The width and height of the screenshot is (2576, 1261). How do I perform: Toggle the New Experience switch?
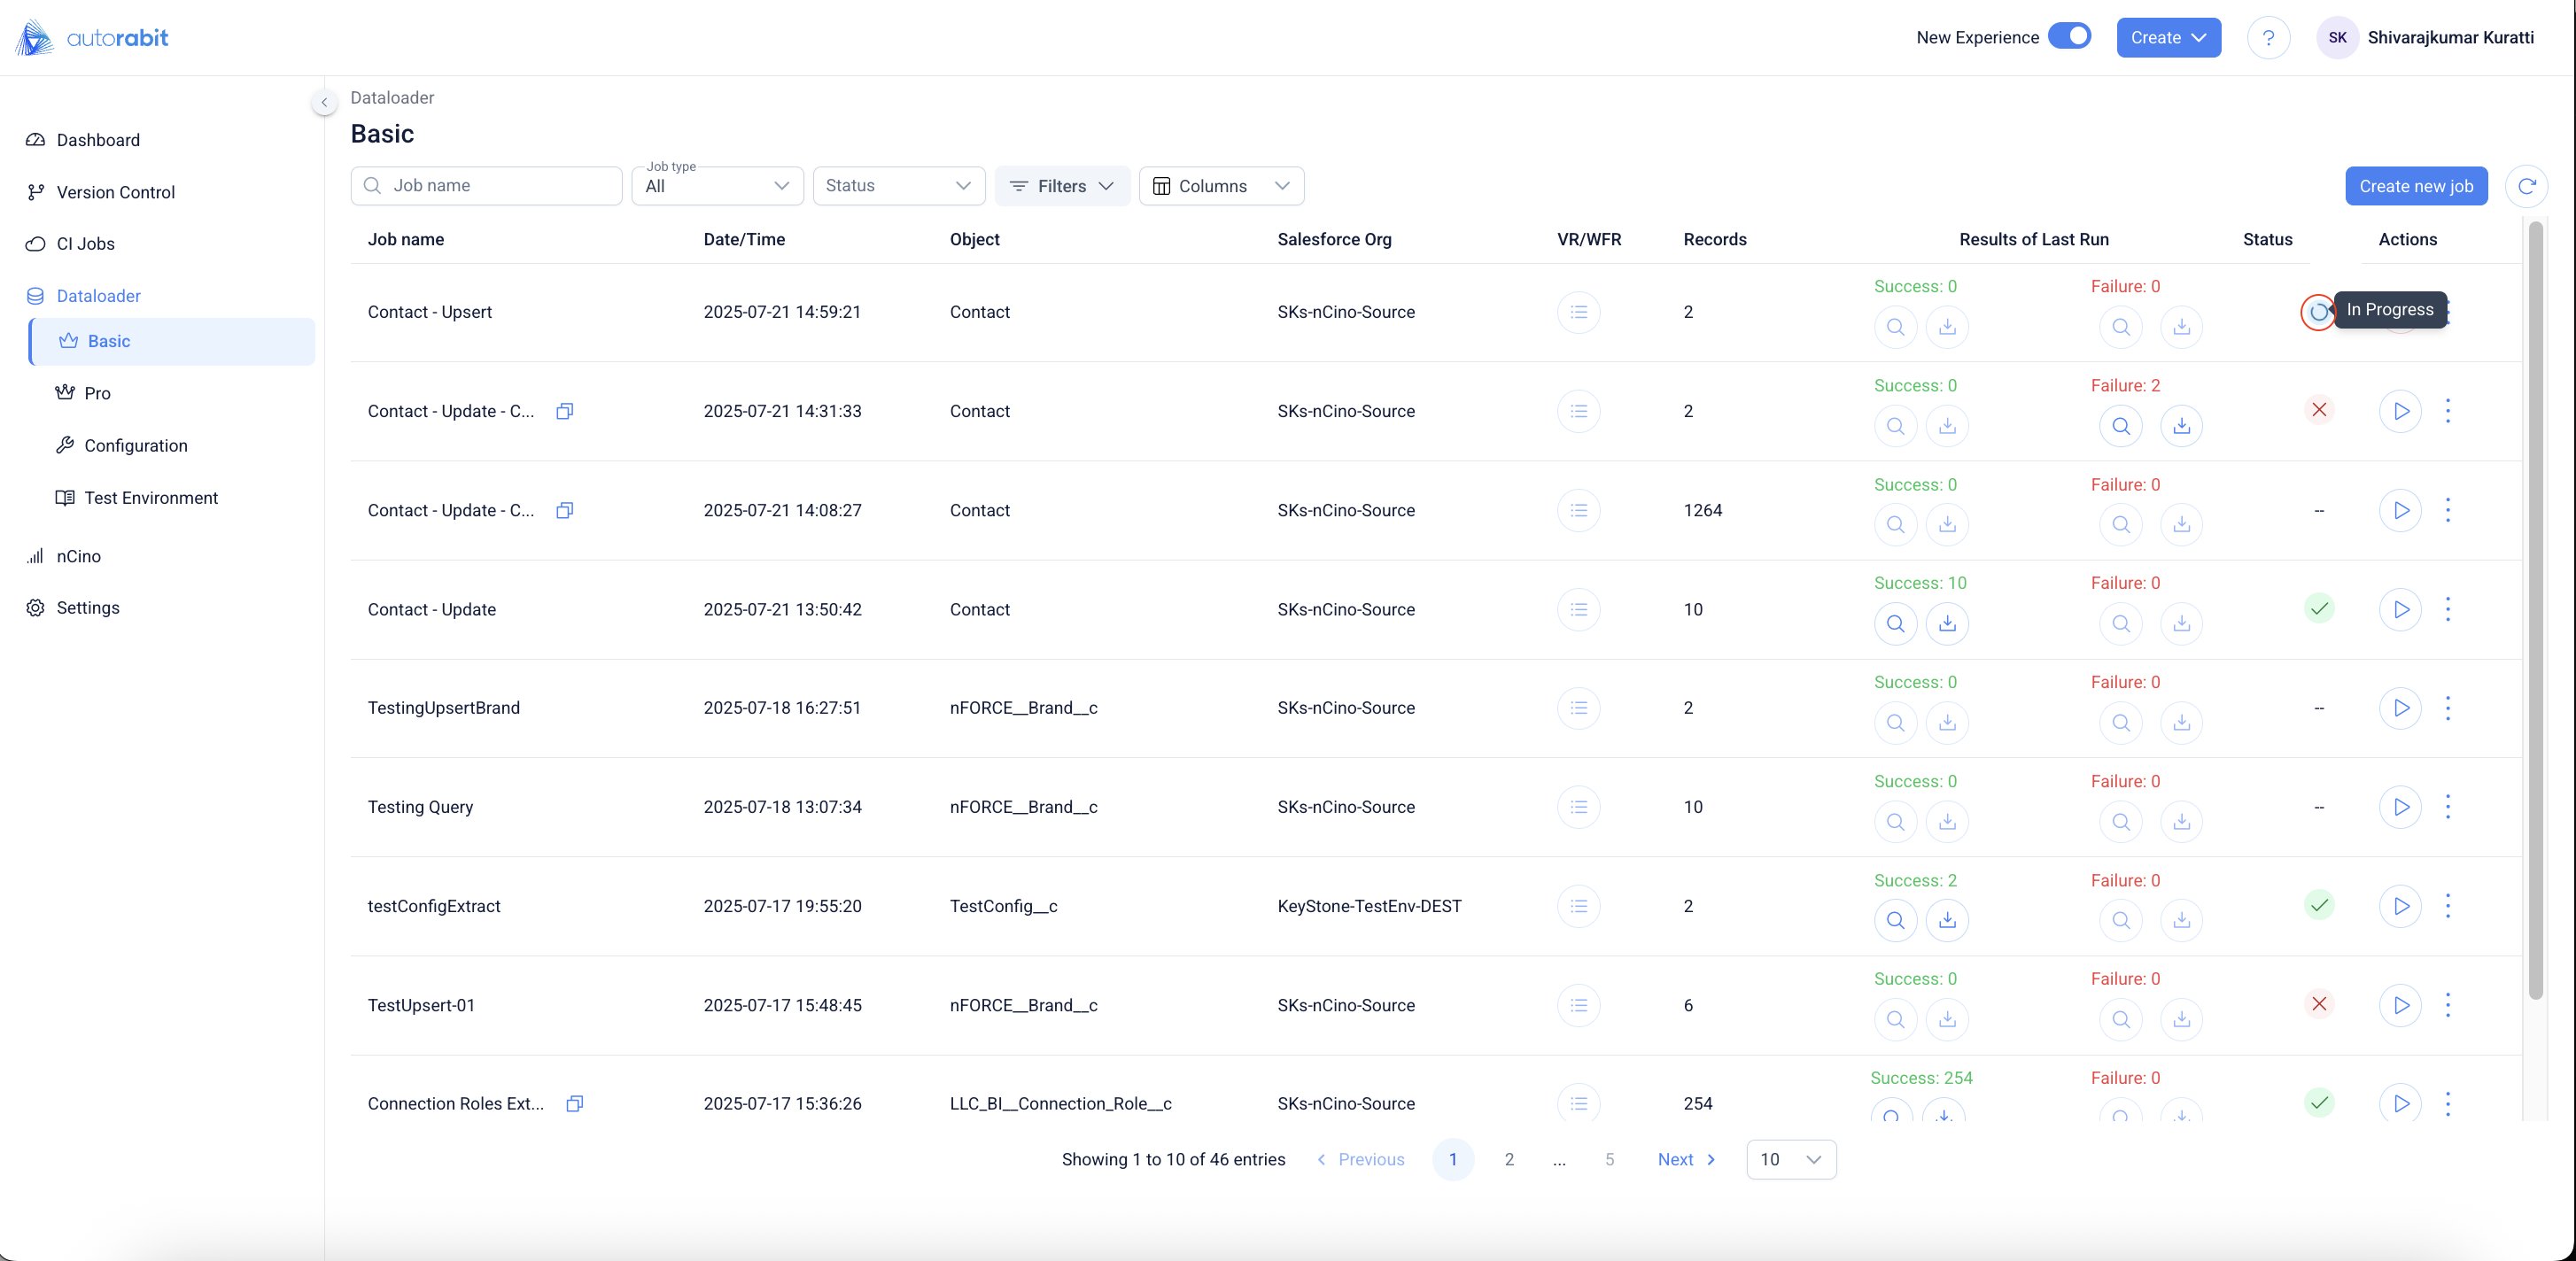pyautogui.click(x=2069, y=37)
